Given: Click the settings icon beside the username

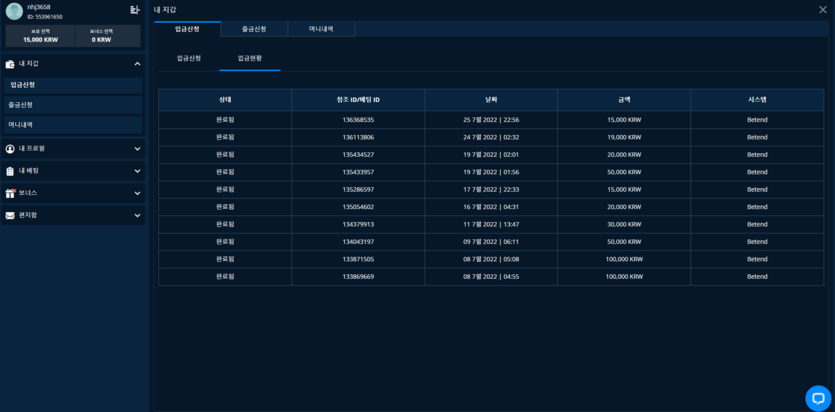Looking at the screenshot, I should [x=135, y=9].
